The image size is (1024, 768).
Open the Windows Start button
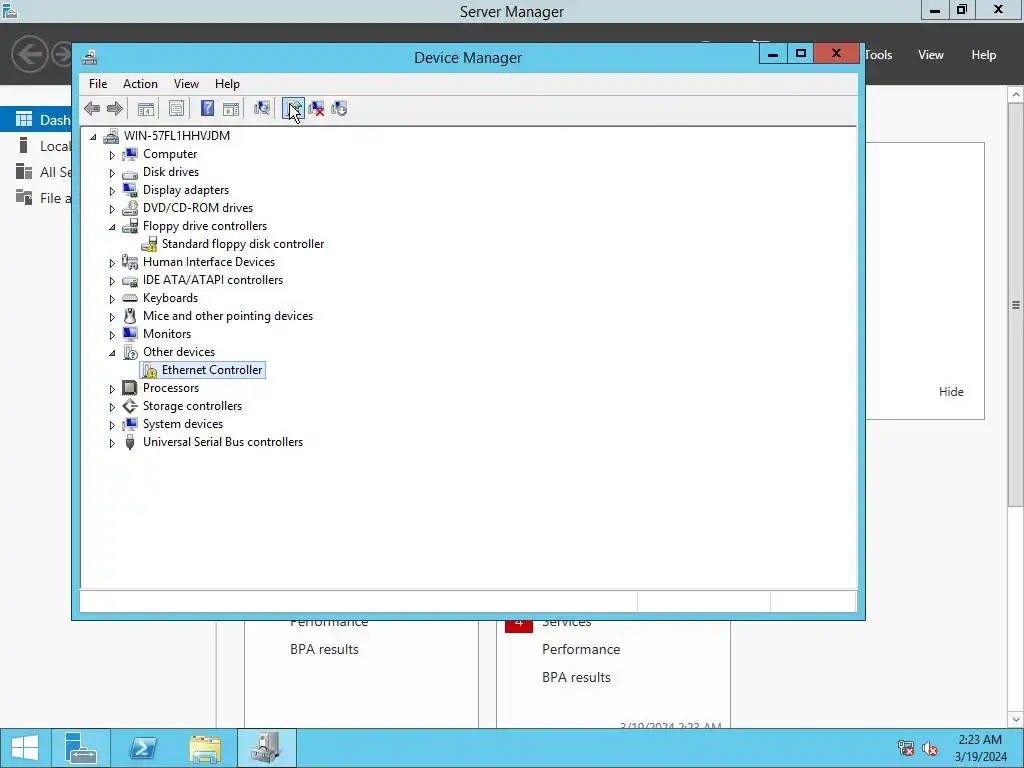(x=25, y=748)
